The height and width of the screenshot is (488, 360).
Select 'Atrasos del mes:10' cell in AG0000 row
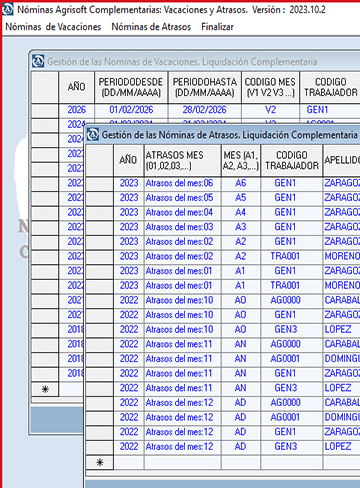tap(182, 300)
